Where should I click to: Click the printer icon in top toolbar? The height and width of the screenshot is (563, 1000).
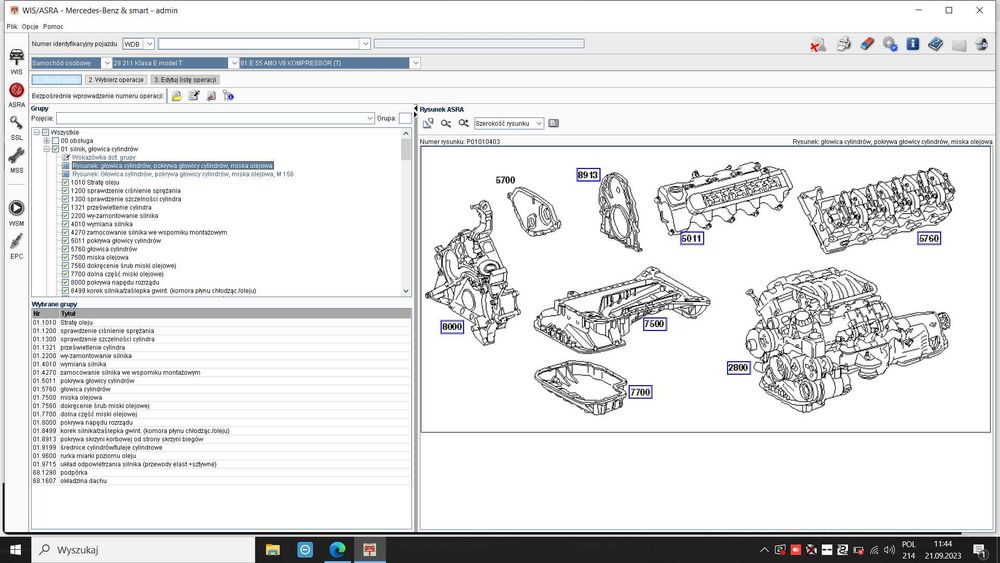(843, 44)
